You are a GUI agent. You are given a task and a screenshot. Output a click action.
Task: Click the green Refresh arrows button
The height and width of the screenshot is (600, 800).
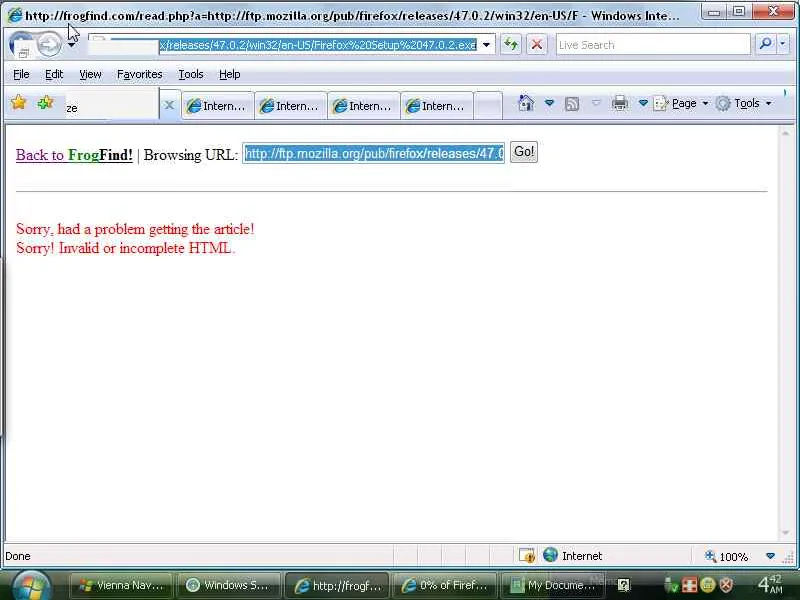(511, 45)
